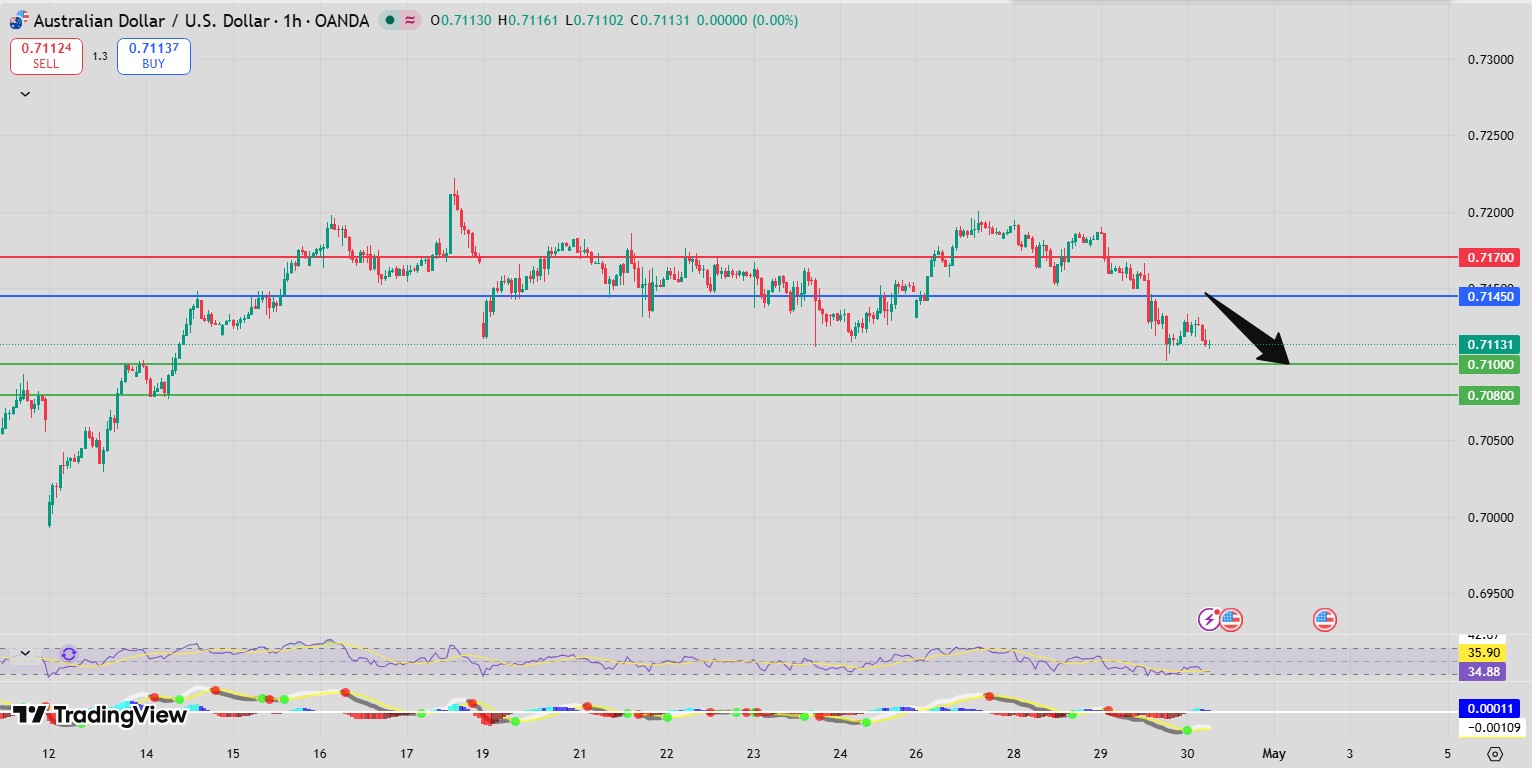Viewport: 1532px width, 768px height.
Task: Click the black downward arrow drawing
Action: tap(1248, 329)
